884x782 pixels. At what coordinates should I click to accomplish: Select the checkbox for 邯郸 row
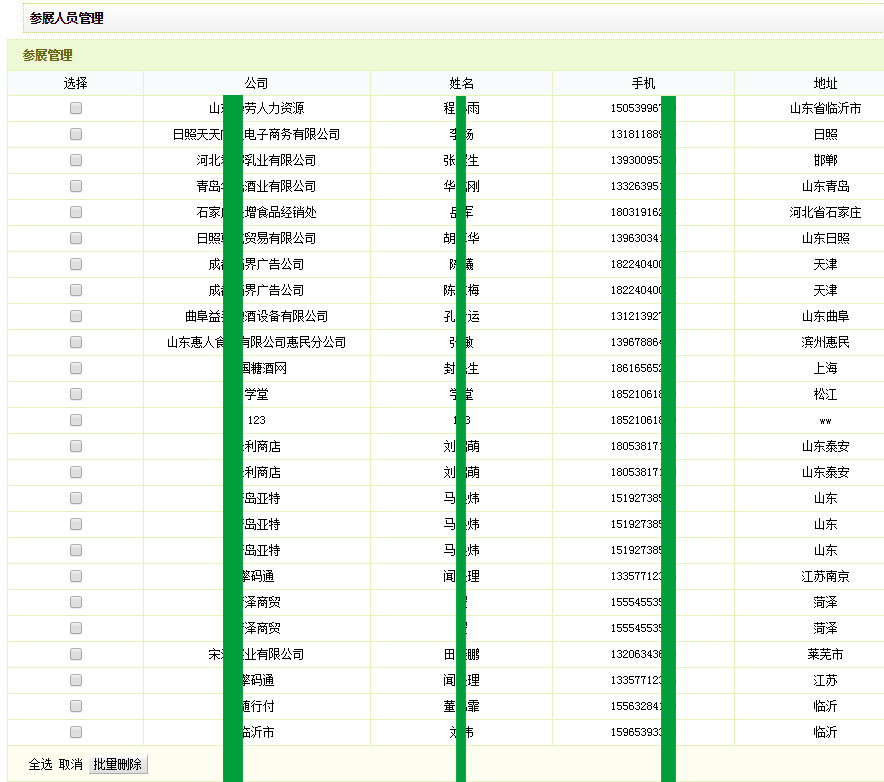coord(76,160)
